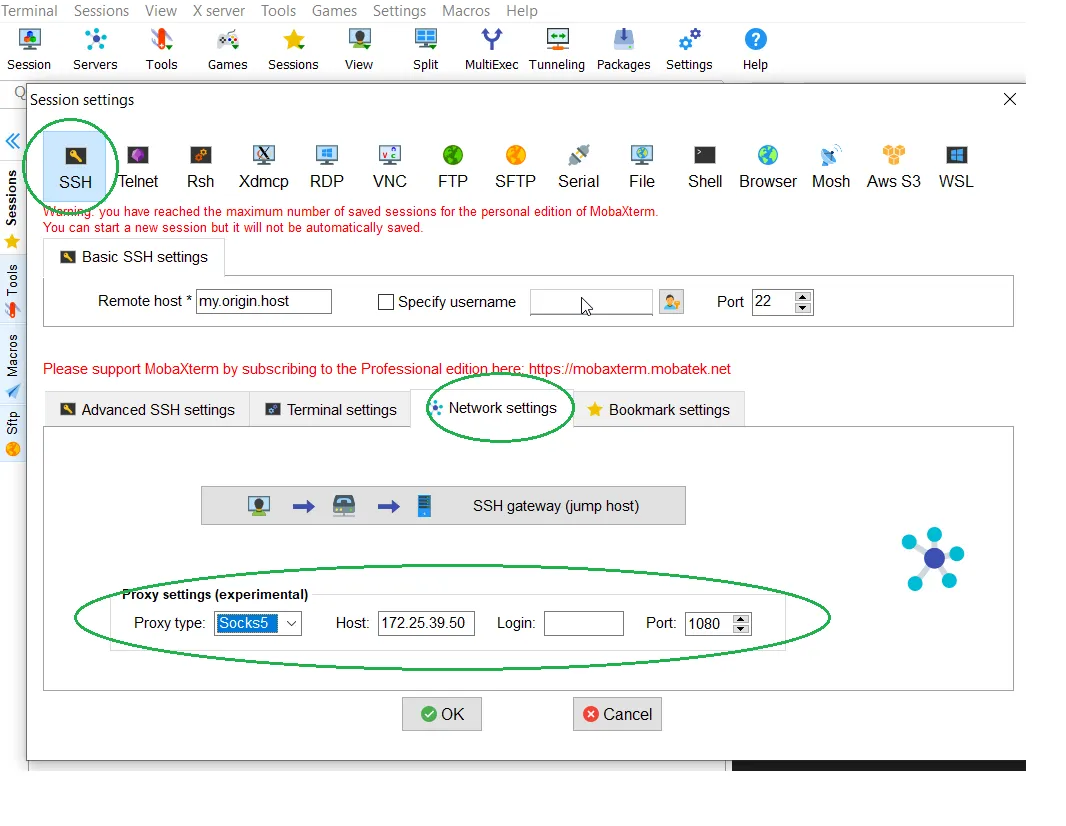The height and width of the screenshot is (826, 1066).
Task: Open the Games toolbar icon
Action: (227, 50)
